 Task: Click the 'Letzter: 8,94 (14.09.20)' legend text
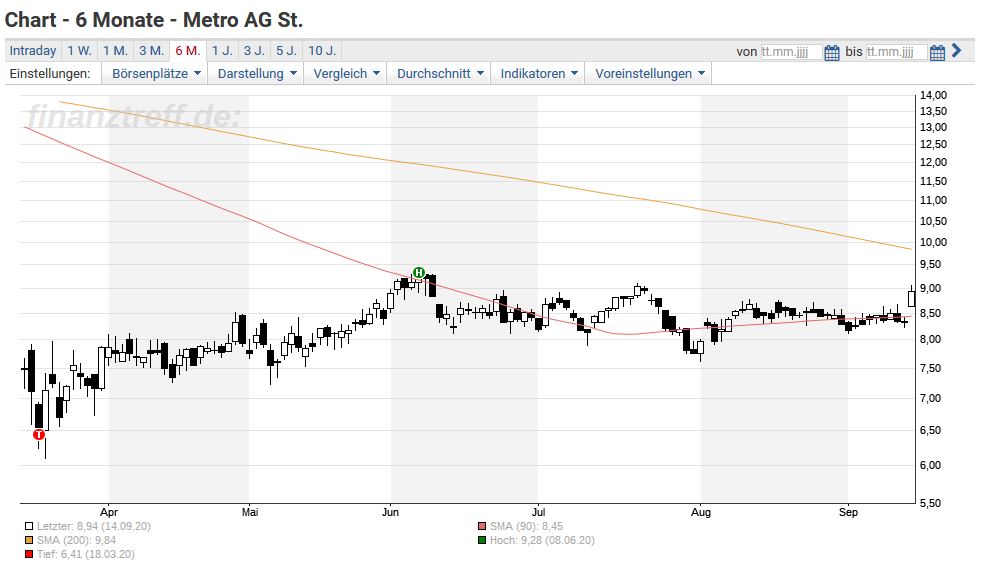[94, 526]
